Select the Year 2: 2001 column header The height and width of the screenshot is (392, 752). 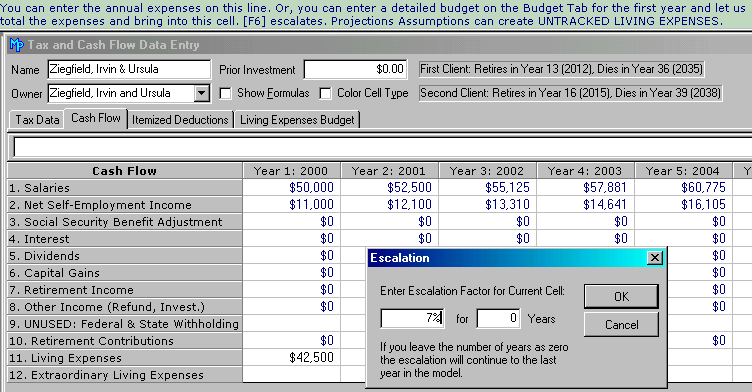389,171
